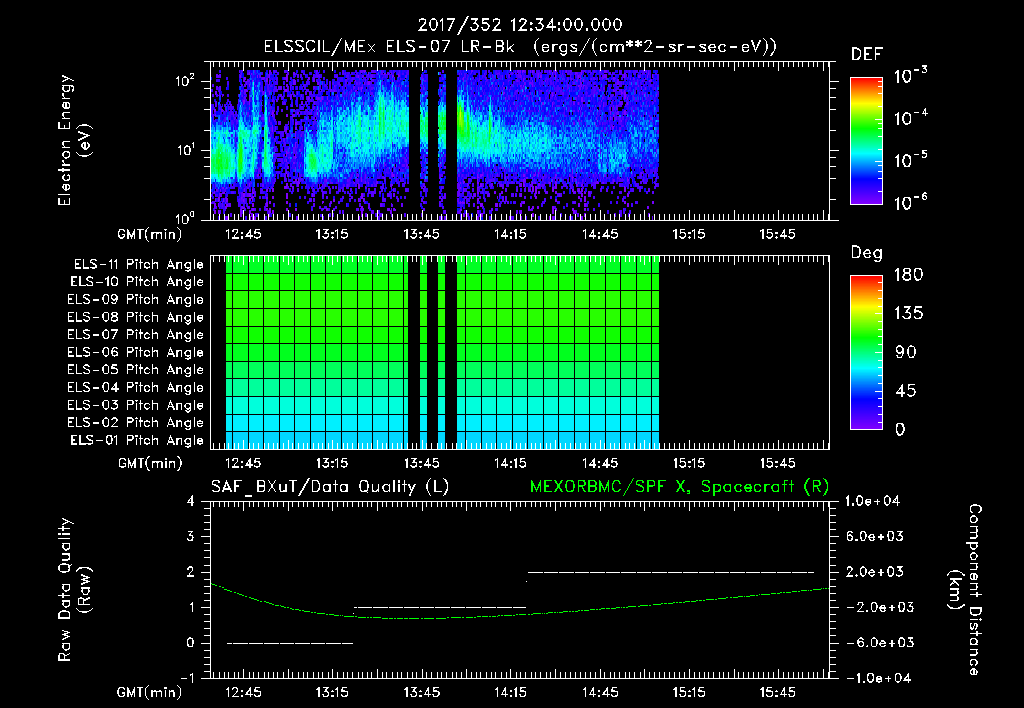The height and width of the screenshot is (708, 1024).
Task: Select the ELS-03 Pitch Angle row label
Action: [x=136, y=405]
